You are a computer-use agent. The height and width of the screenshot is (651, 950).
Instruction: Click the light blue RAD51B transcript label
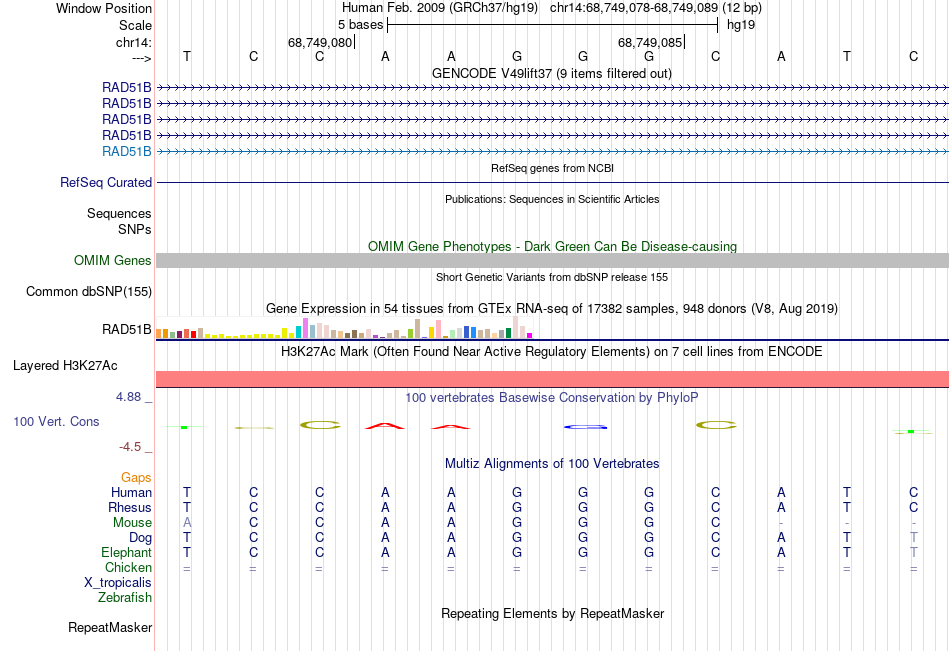(x=127, y=152)
